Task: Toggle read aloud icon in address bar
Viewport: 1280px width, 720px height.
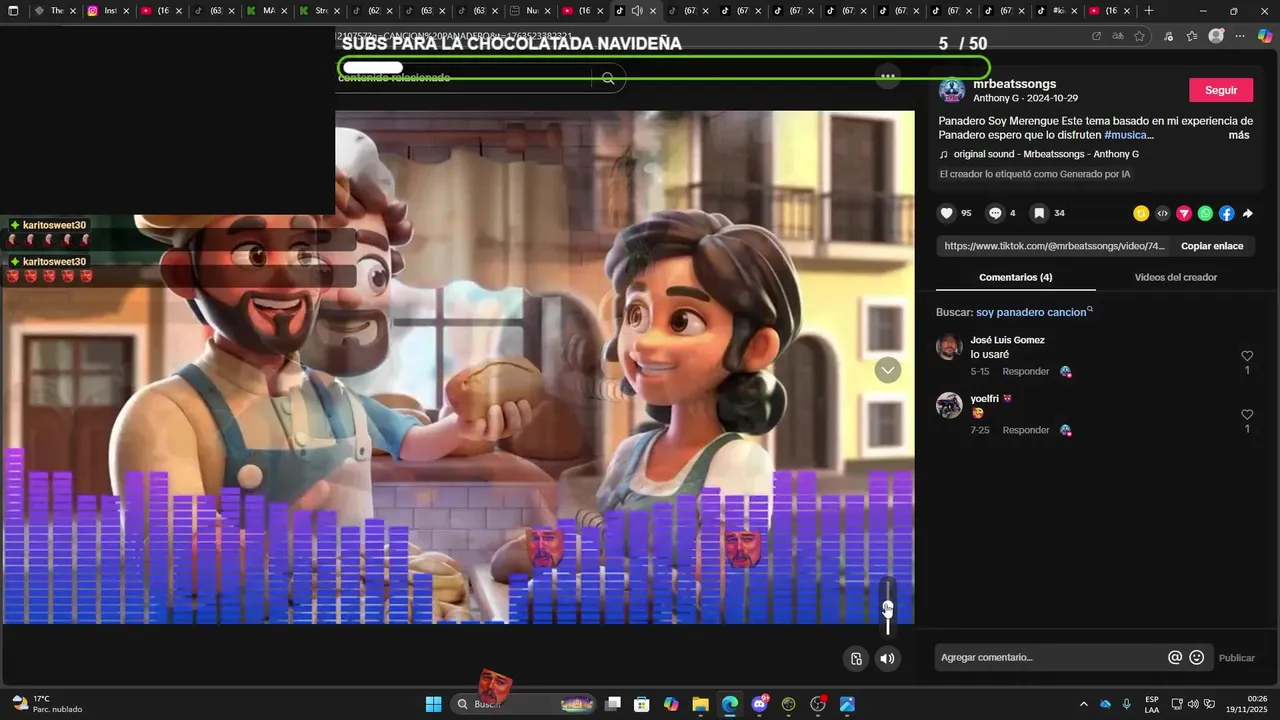Action: click(x=1118, y=36)
